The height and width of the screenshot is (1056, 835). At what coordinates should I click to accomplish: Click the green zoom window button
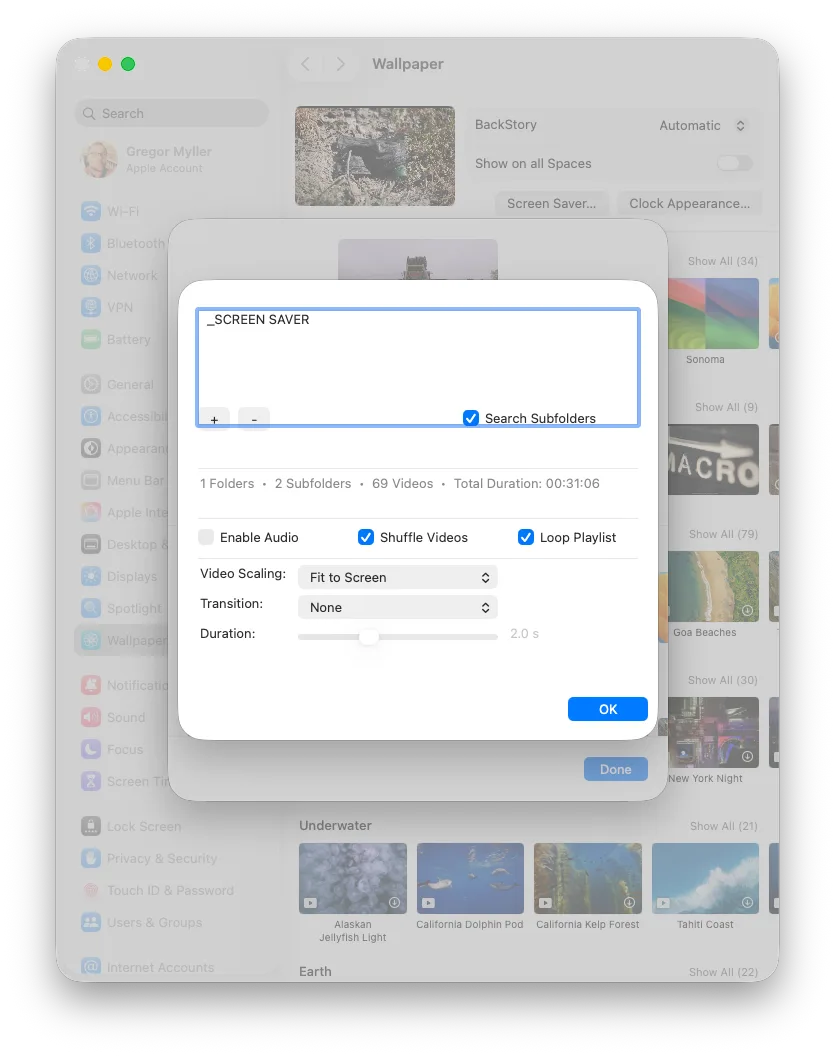point(128,64)
